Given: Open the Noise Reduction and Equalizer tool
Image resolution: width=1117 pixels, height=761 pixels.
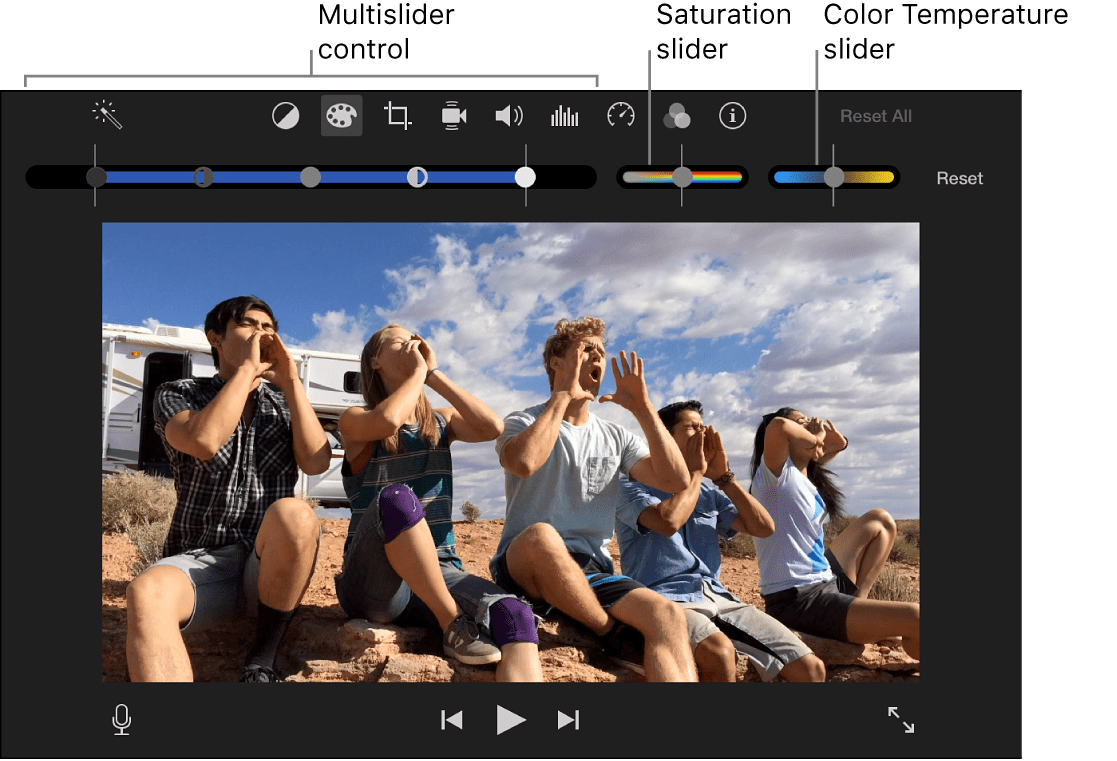Looking at the screenshot, I should coord(564,115).
